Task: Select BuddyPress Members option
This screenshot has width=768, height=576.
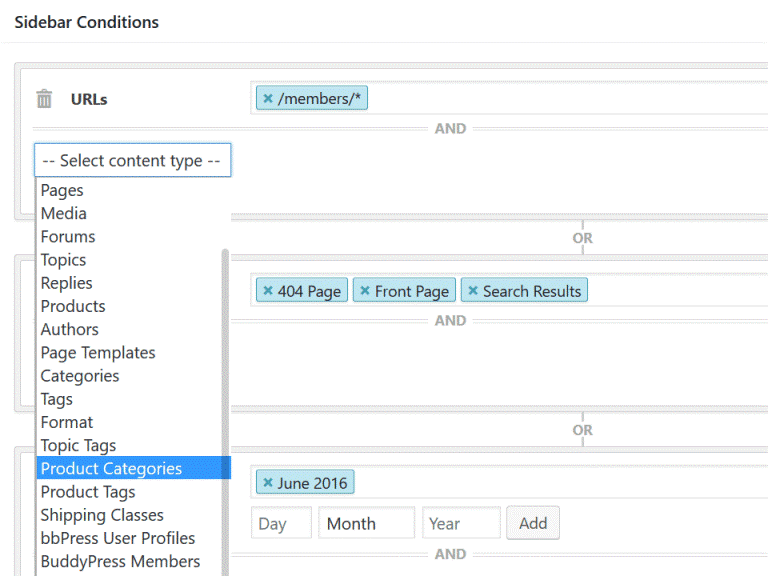Action: coord(129,561)
